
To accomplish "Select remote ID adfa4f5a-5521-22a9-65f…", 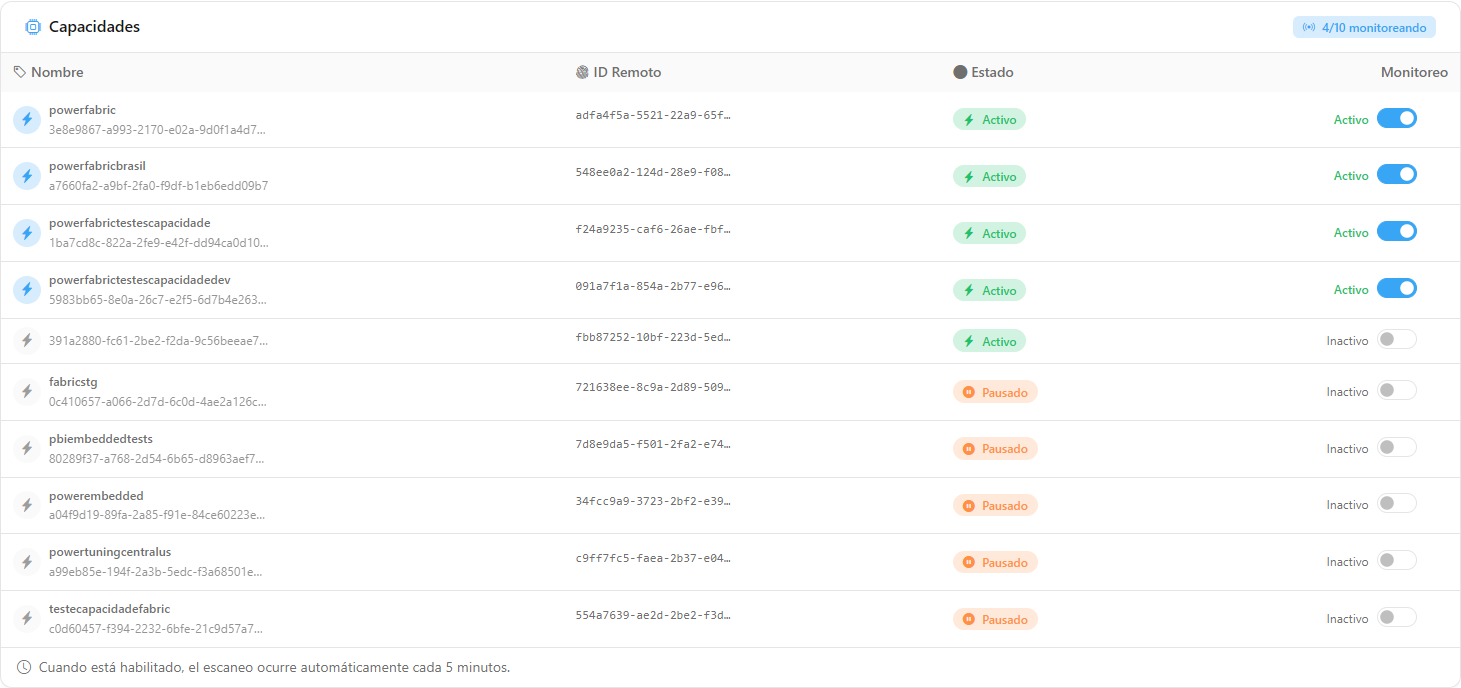I will 653,115.
